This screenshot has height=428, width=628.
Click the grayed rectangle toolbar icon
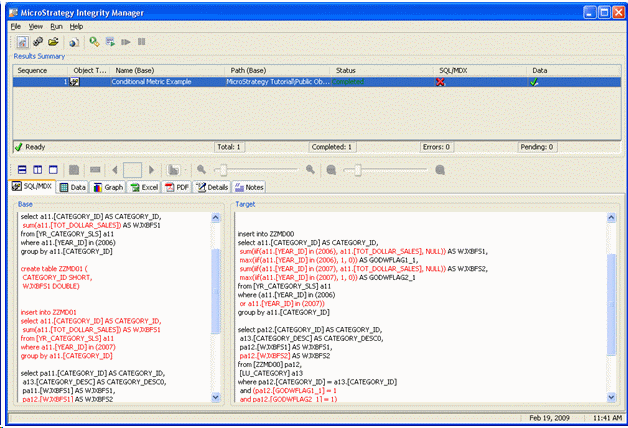[95, 170]
